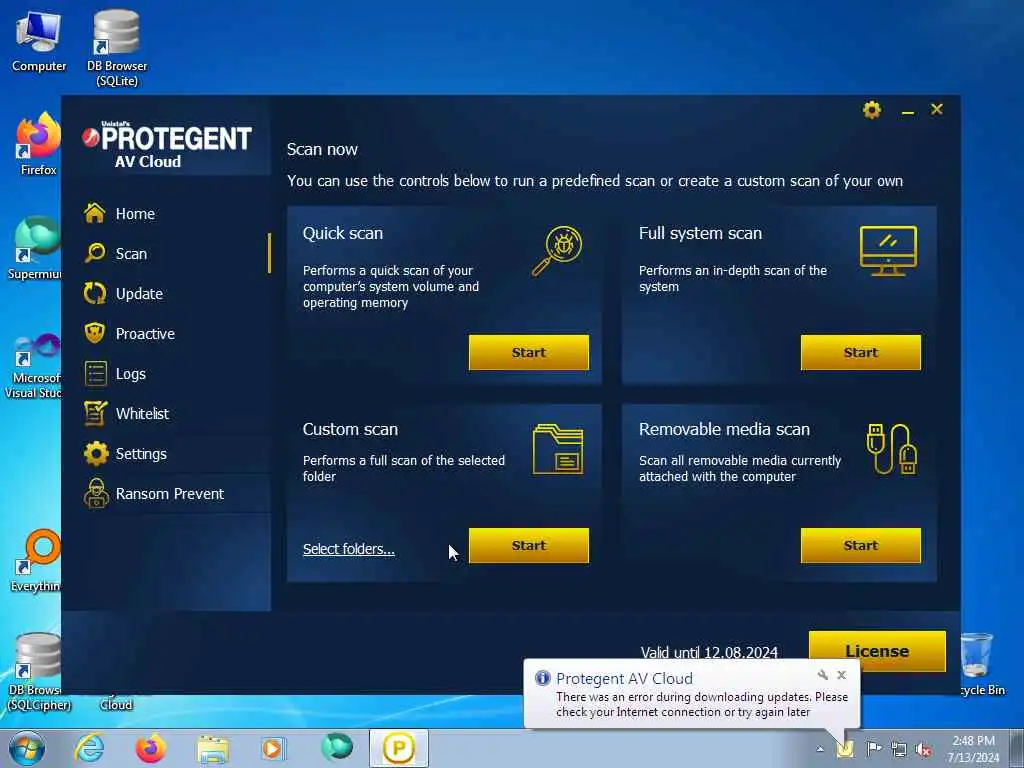Click the Select folders... link
The height and width of the screenshot is (768, 1024).
[349, 549]
